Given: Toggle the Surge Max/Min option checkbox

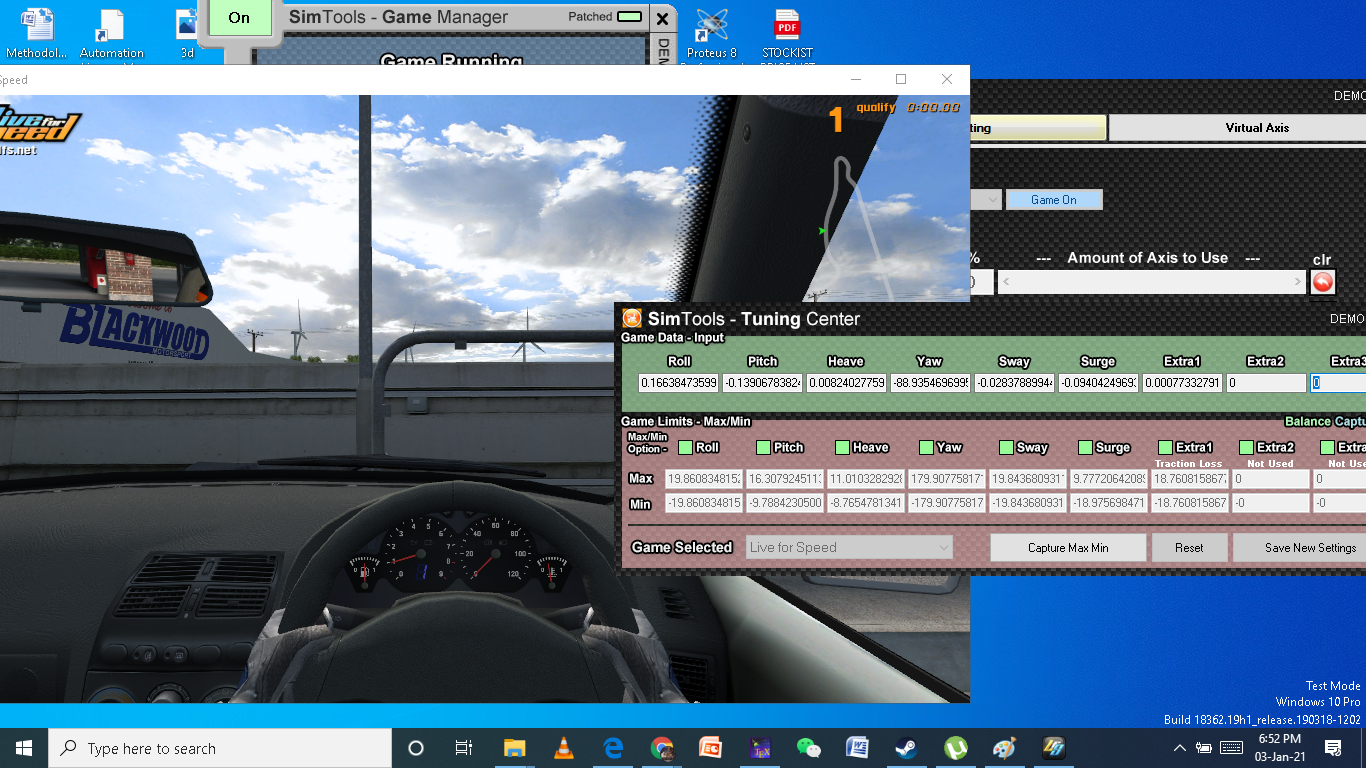Looking at the screenshot, I should point(1086,447).
